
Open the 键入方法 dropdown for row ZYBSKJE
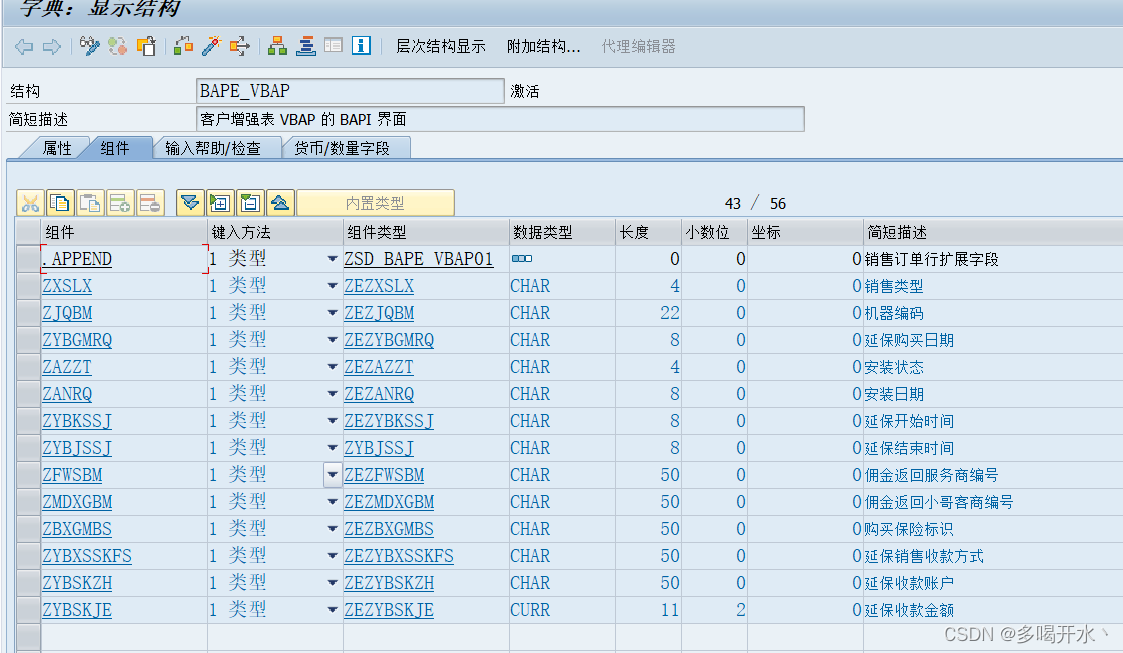pos(333,609)
